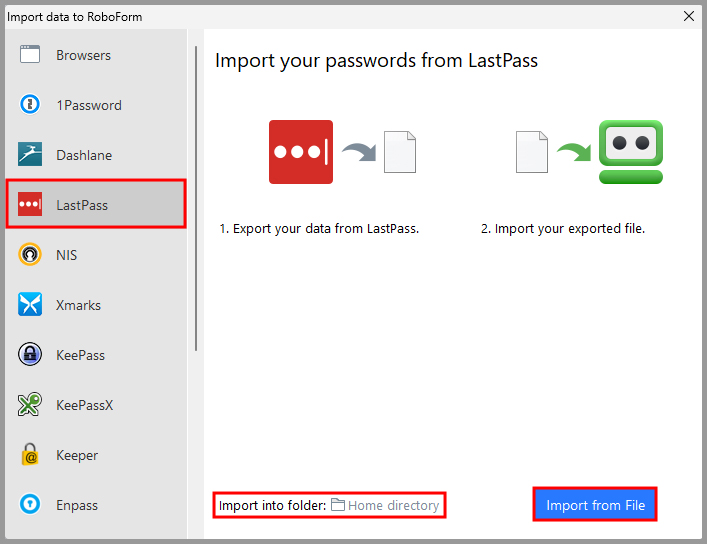Select the 1Password keyhole icon
Viewport: 707px width, 544px height.
[30, 105]
